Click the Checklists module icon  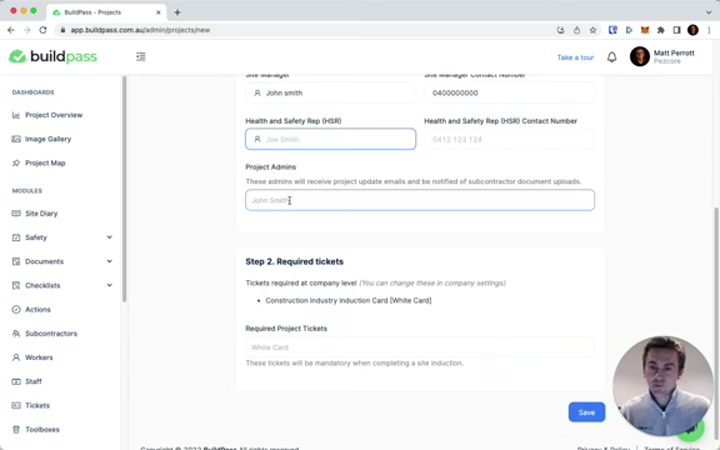(16, 285)
